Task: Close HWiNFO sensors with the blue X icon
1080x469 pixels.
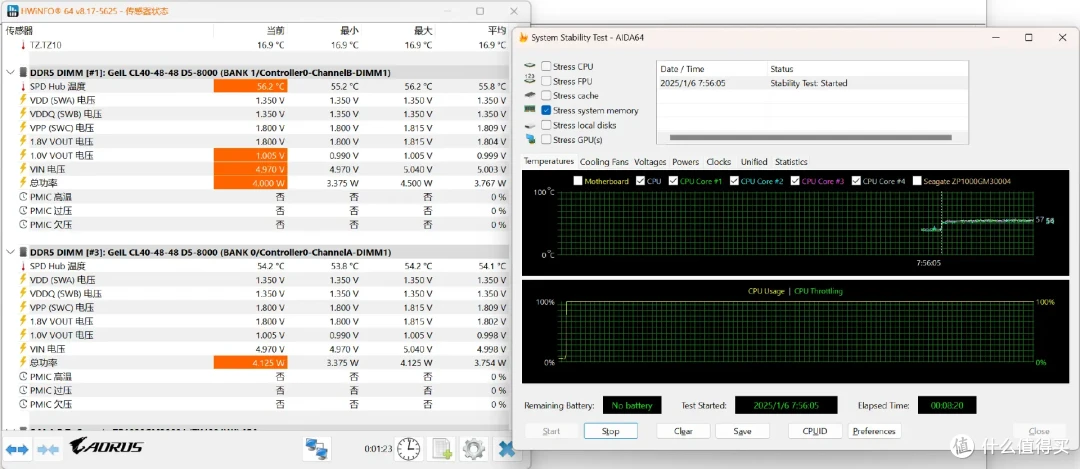Action: pyautogui.click(x=506, y=449)
